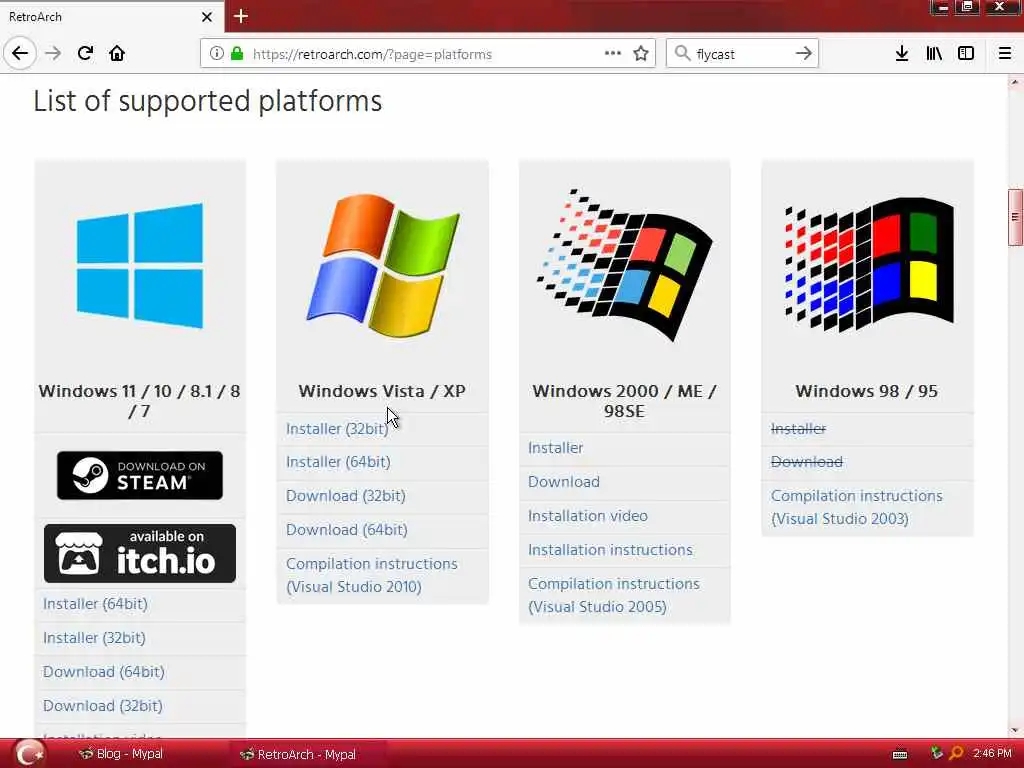This screenshot has height=768, width=1024.
Task: Click the Windows Vista / XP logo
Action: tap(383, 265)
